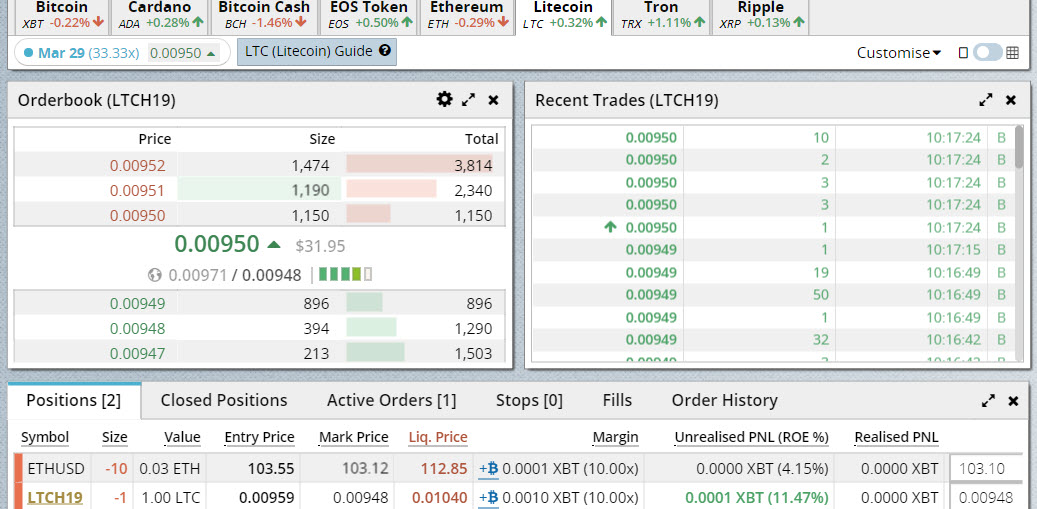This screenshot has height=509, width=1037.
Task: Open the Closed Positions tab
Action: (x=224, y=401)
